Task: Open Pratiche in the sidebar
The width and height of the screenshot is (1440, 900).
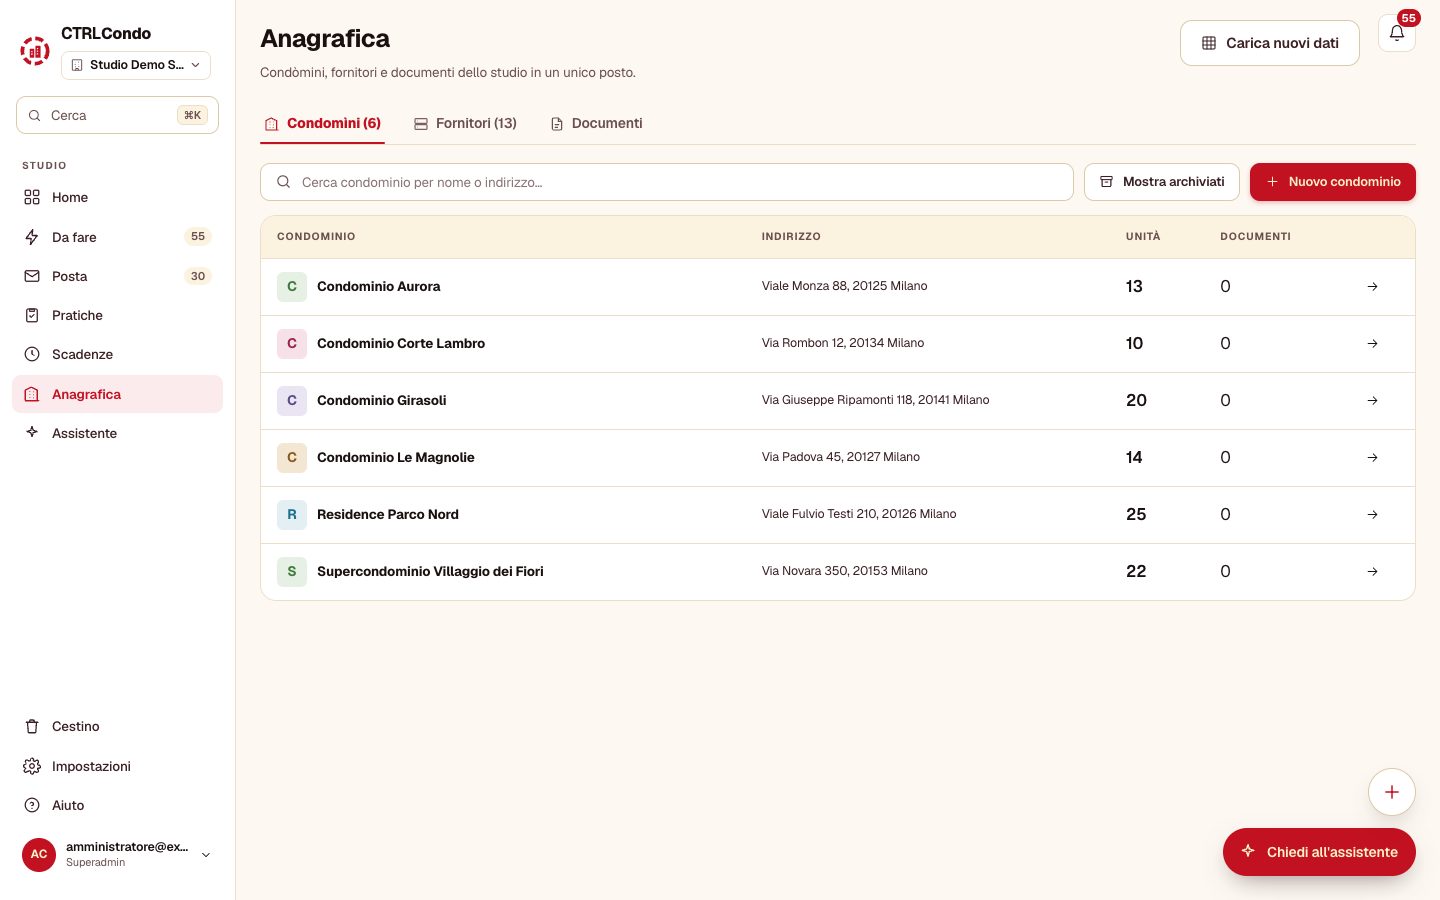Action: click(117, 315)
